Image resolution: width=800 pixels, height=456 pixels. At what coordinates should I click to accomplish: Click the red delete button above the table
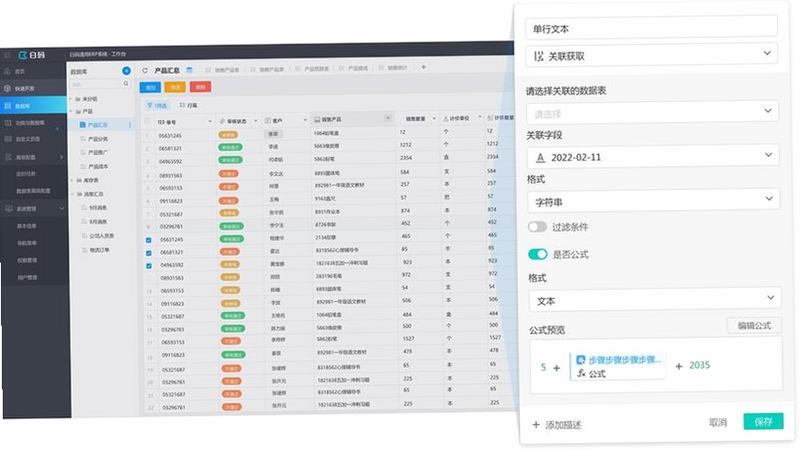[201, 87]
